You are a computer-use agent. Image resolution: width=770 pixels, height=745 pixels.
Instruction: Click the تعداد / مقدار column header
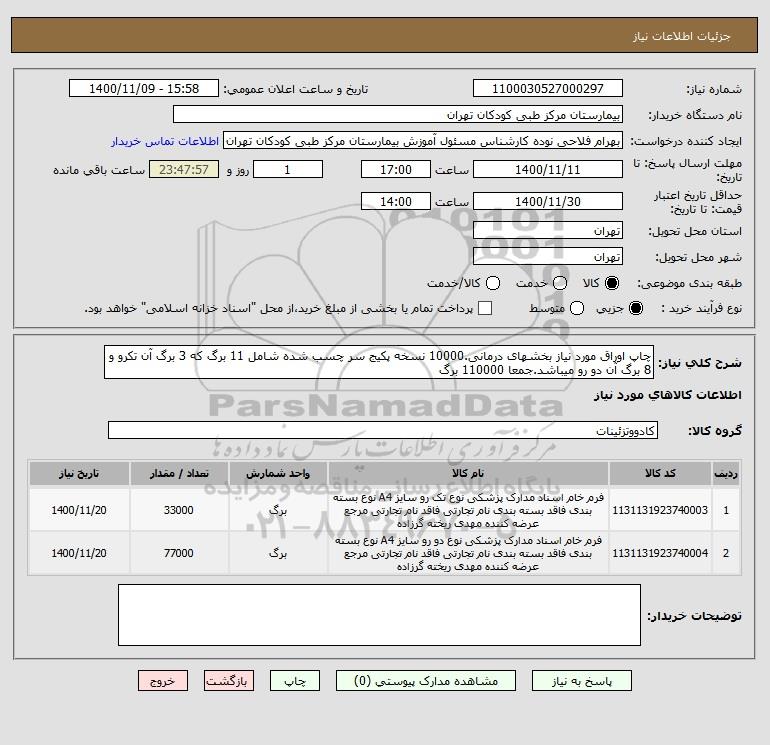pos(179,473)
